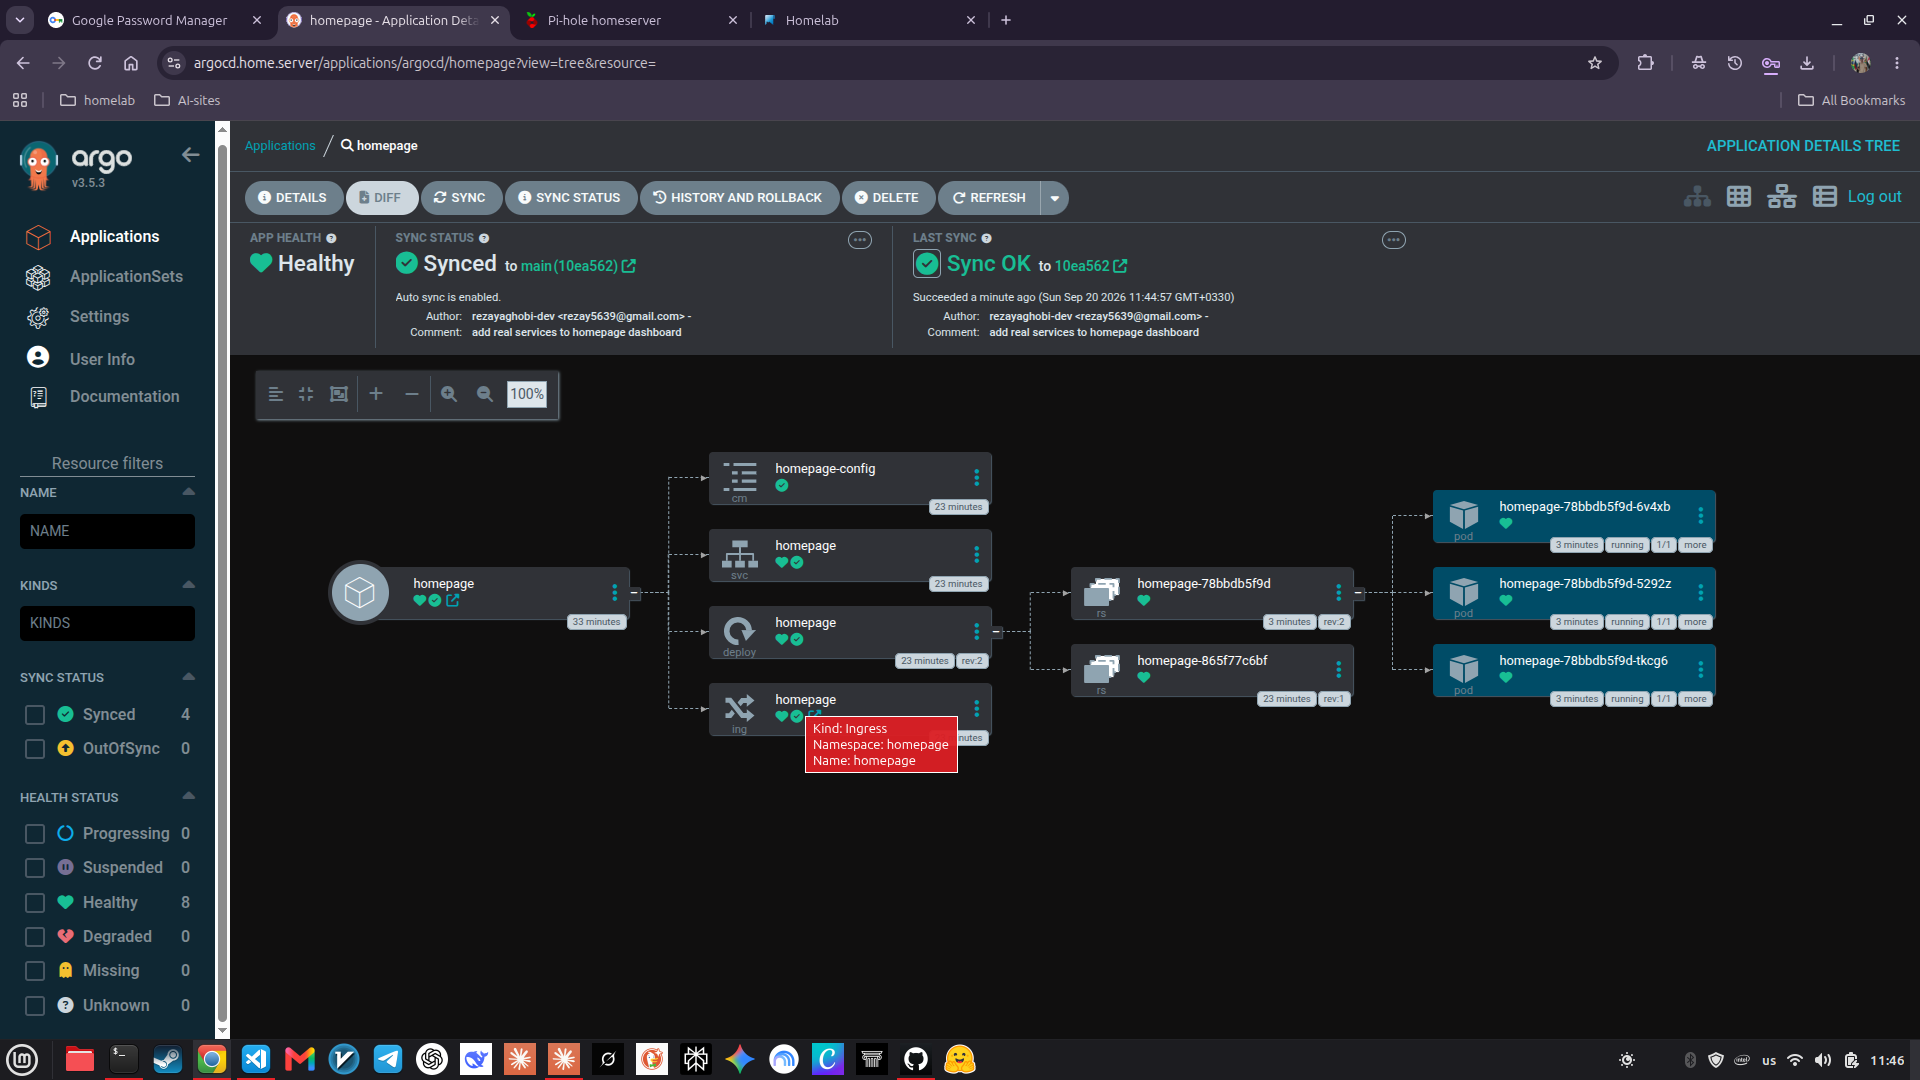
Task: Click the SYNC button
Action: click(x=460, y=198)
